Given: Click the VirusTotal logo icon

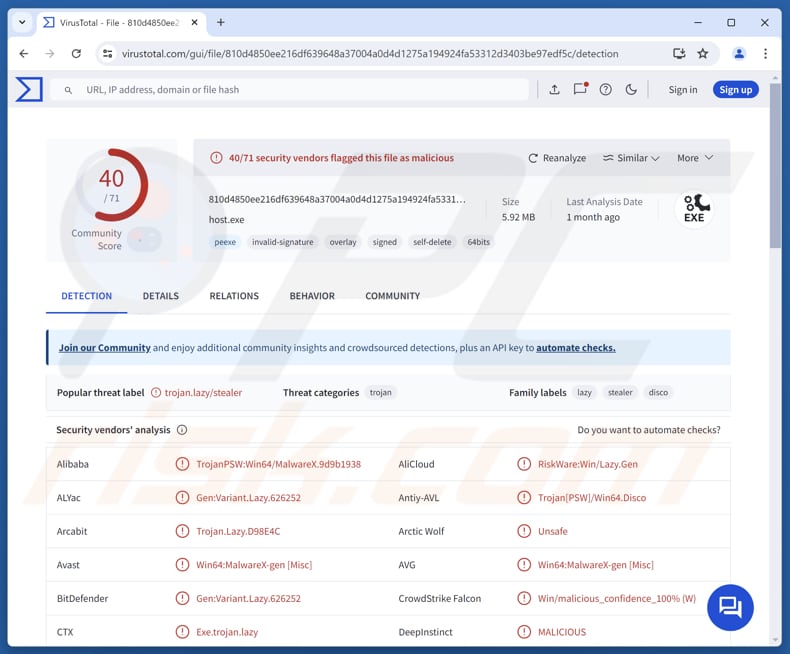Looking at the screenshot, I should [x=29, y=89].
